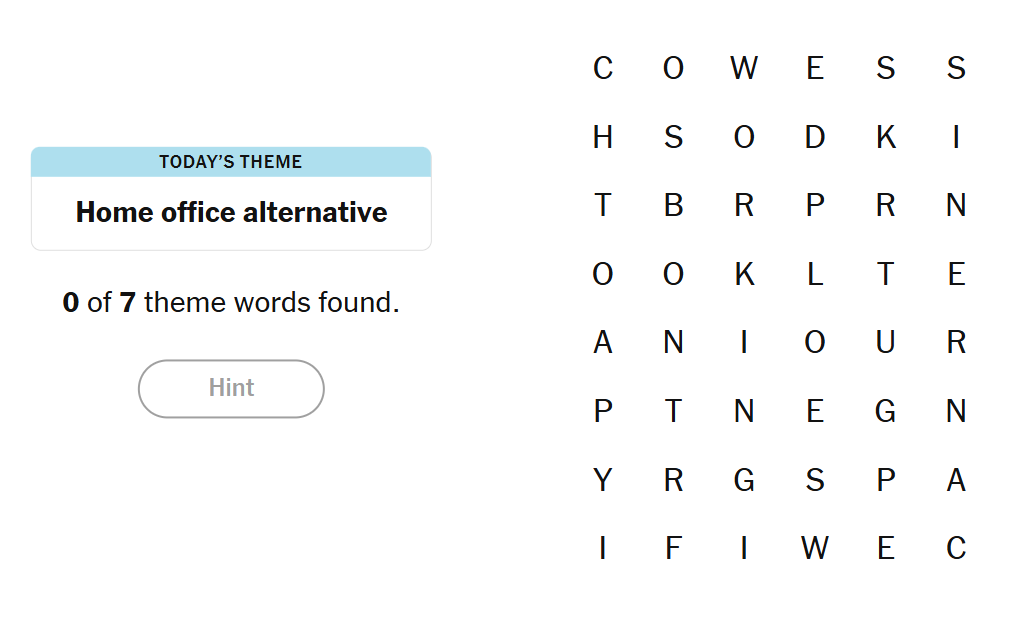Viewport: 1031px width, 622px height.
Task: Pick the letter B tile
Action: (x=673, y=205)
